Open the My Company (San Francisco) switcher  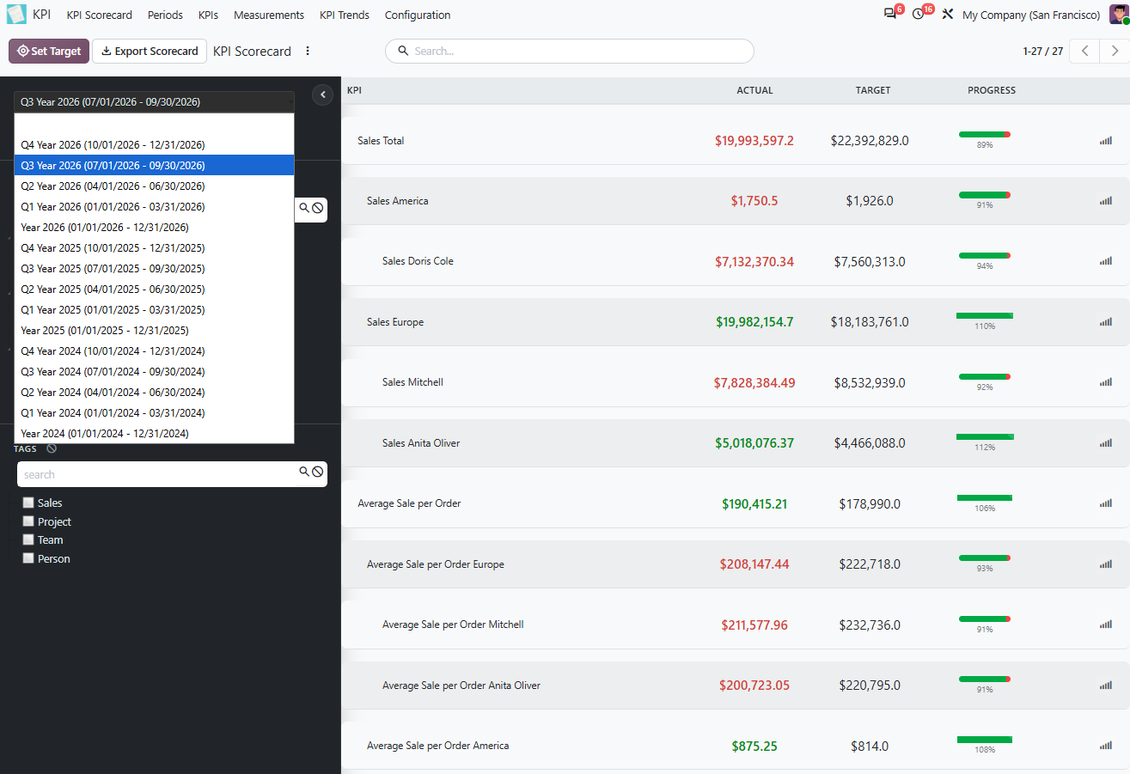(1031, 15)
